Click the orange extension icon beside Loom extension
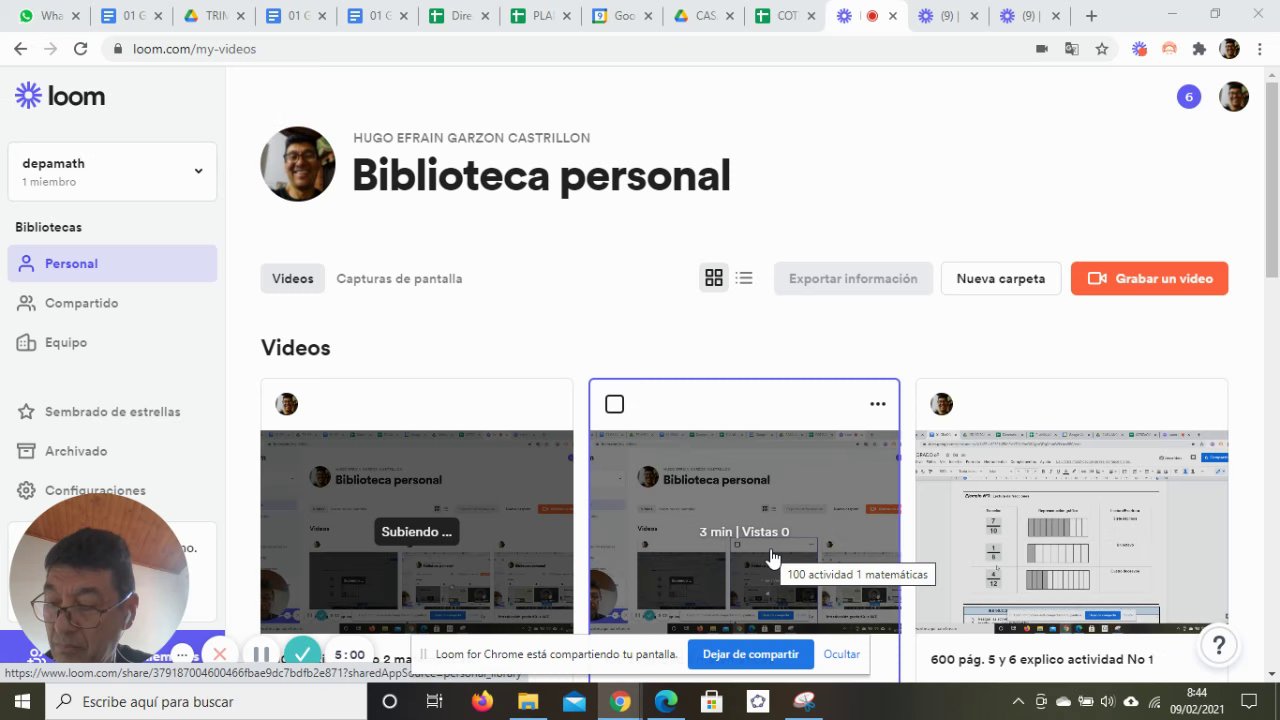 pyautogui.click(x=1169, y=49)
